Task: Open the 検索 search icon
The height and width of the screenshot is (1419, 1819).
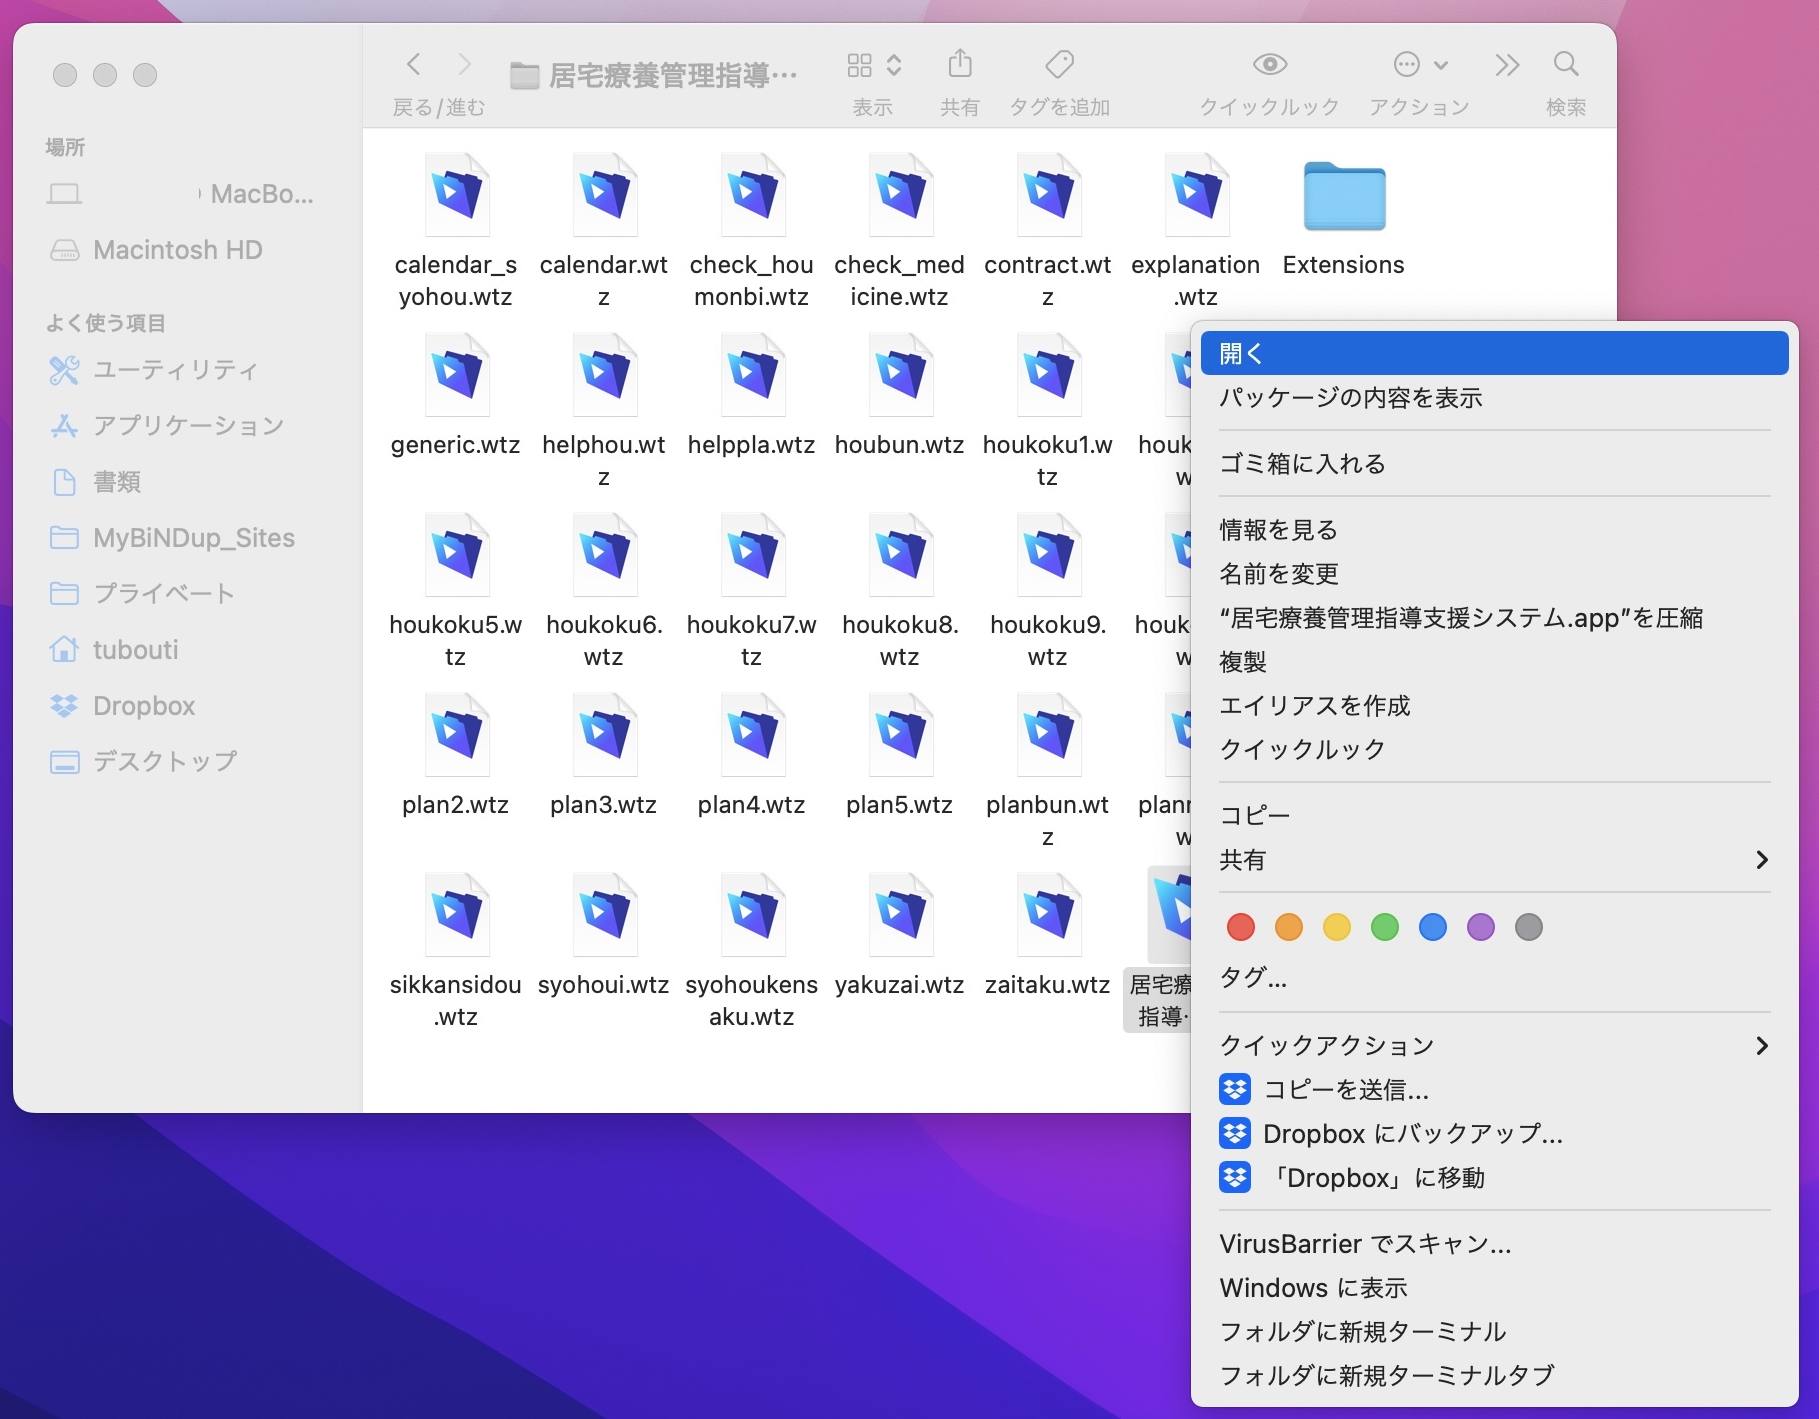Action: [1565, 64]
